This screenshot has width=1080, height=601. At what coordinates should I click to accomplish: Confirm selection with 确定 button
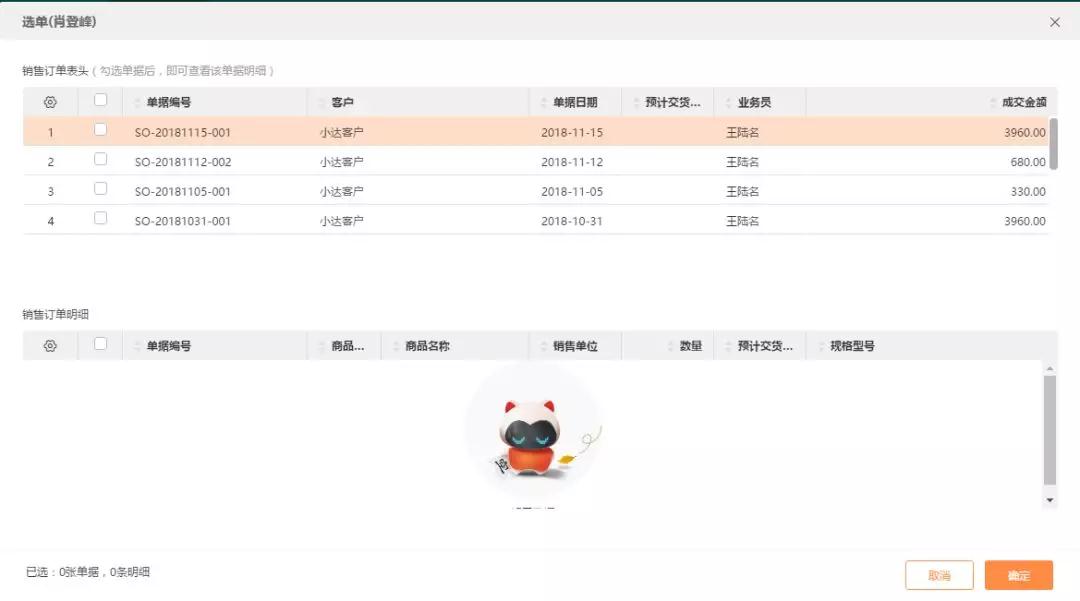click(x=1018, y=576)
